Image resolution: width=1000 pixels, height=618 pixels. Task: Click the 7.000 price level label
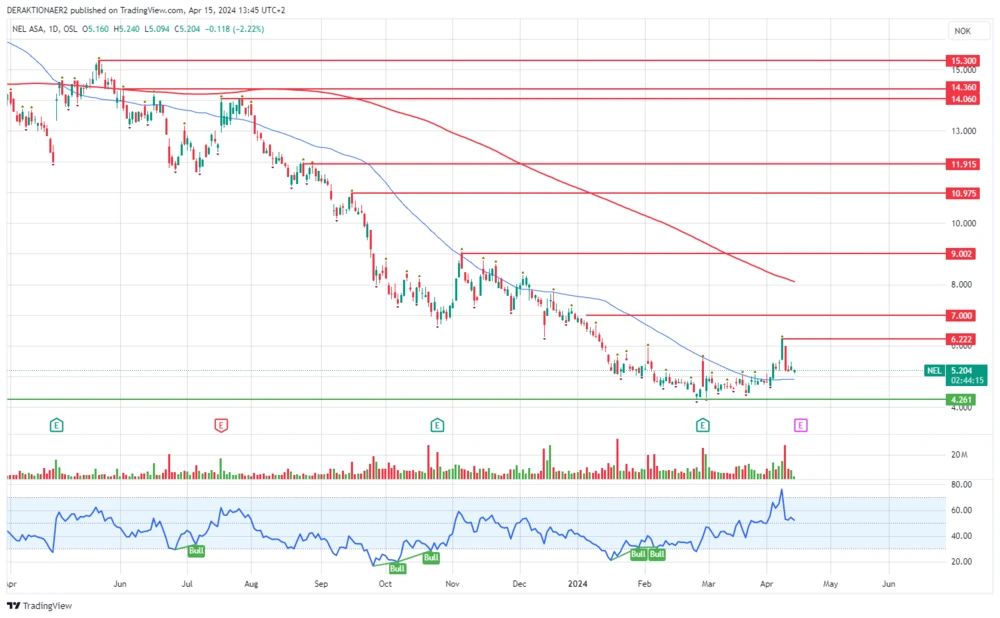click(962, 316)
